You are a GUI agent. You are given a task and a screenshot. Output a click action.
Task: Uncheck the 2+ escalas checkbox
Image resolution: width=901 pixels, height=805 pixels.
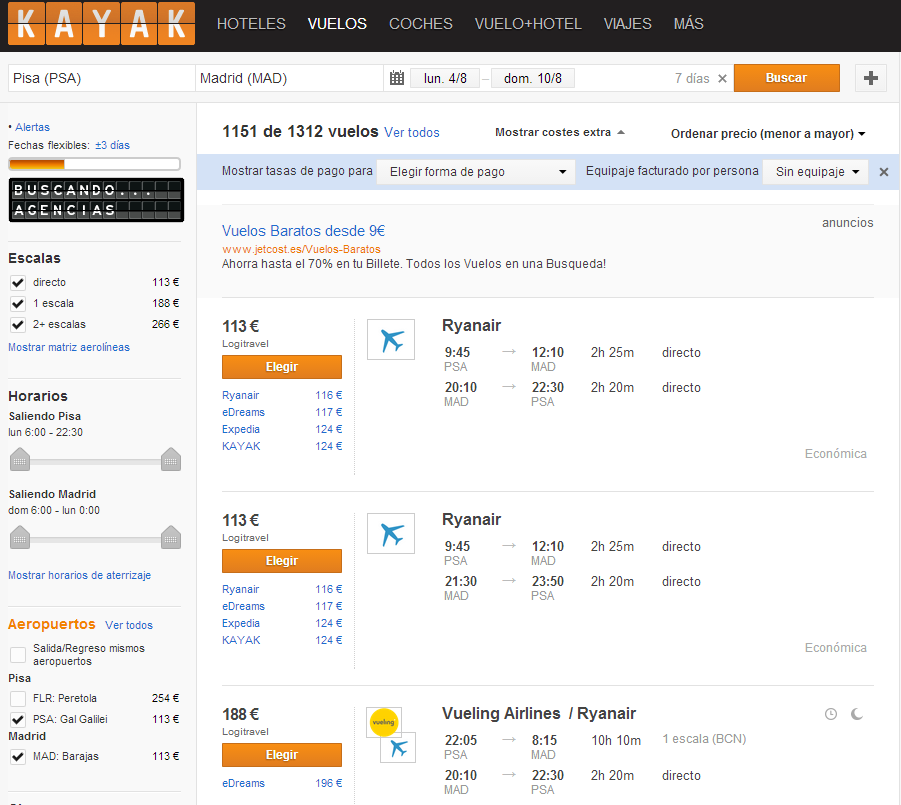click(17, 325)
